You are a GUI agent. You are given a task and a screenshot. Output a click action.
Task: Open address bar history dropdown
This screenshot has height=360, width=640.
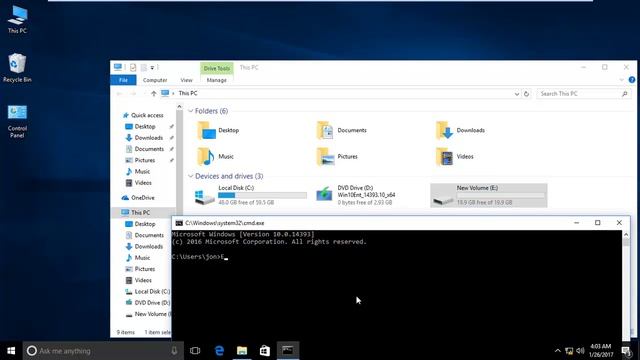tap(516, 94)
